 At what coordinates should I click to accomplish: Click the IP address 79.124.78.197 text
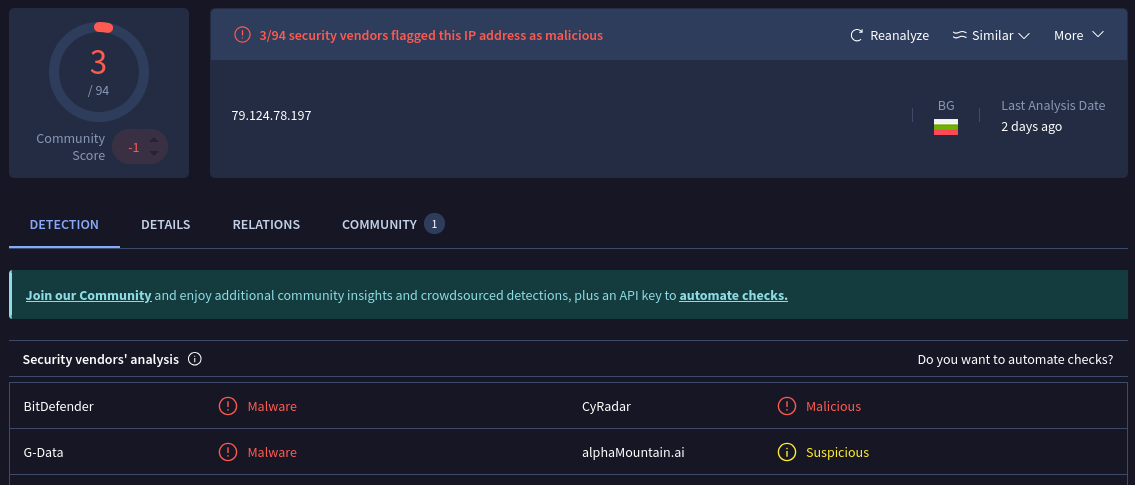[x=271, y=115]
